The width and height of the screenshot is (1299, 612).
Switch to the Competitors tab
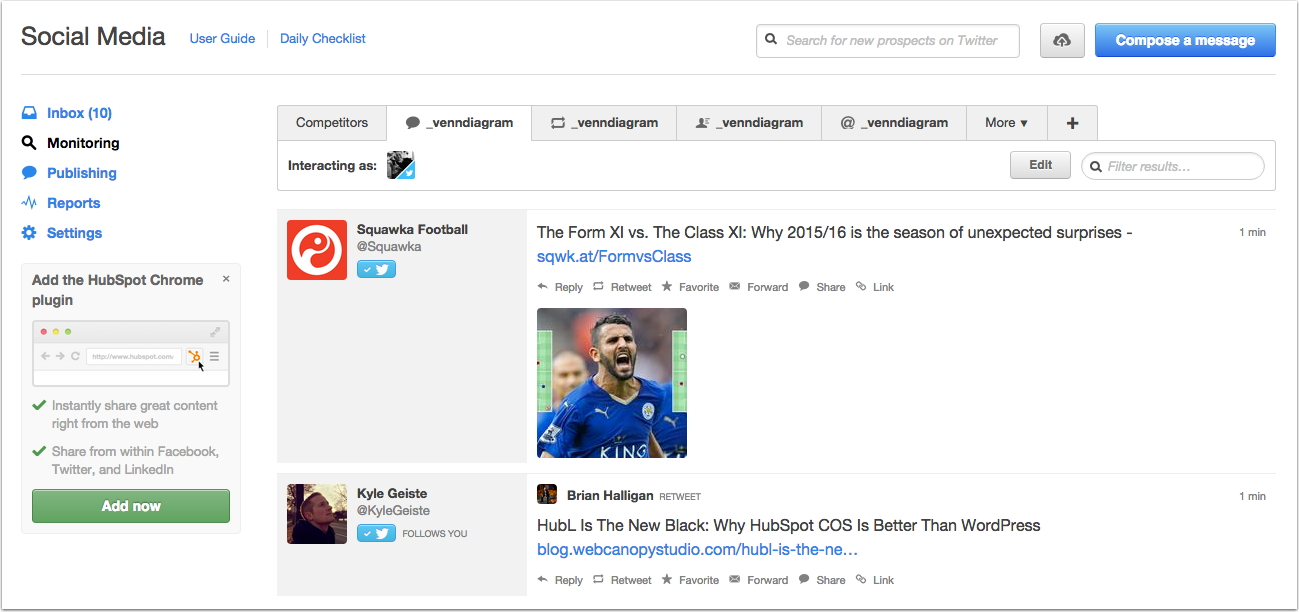coord(332,123)
